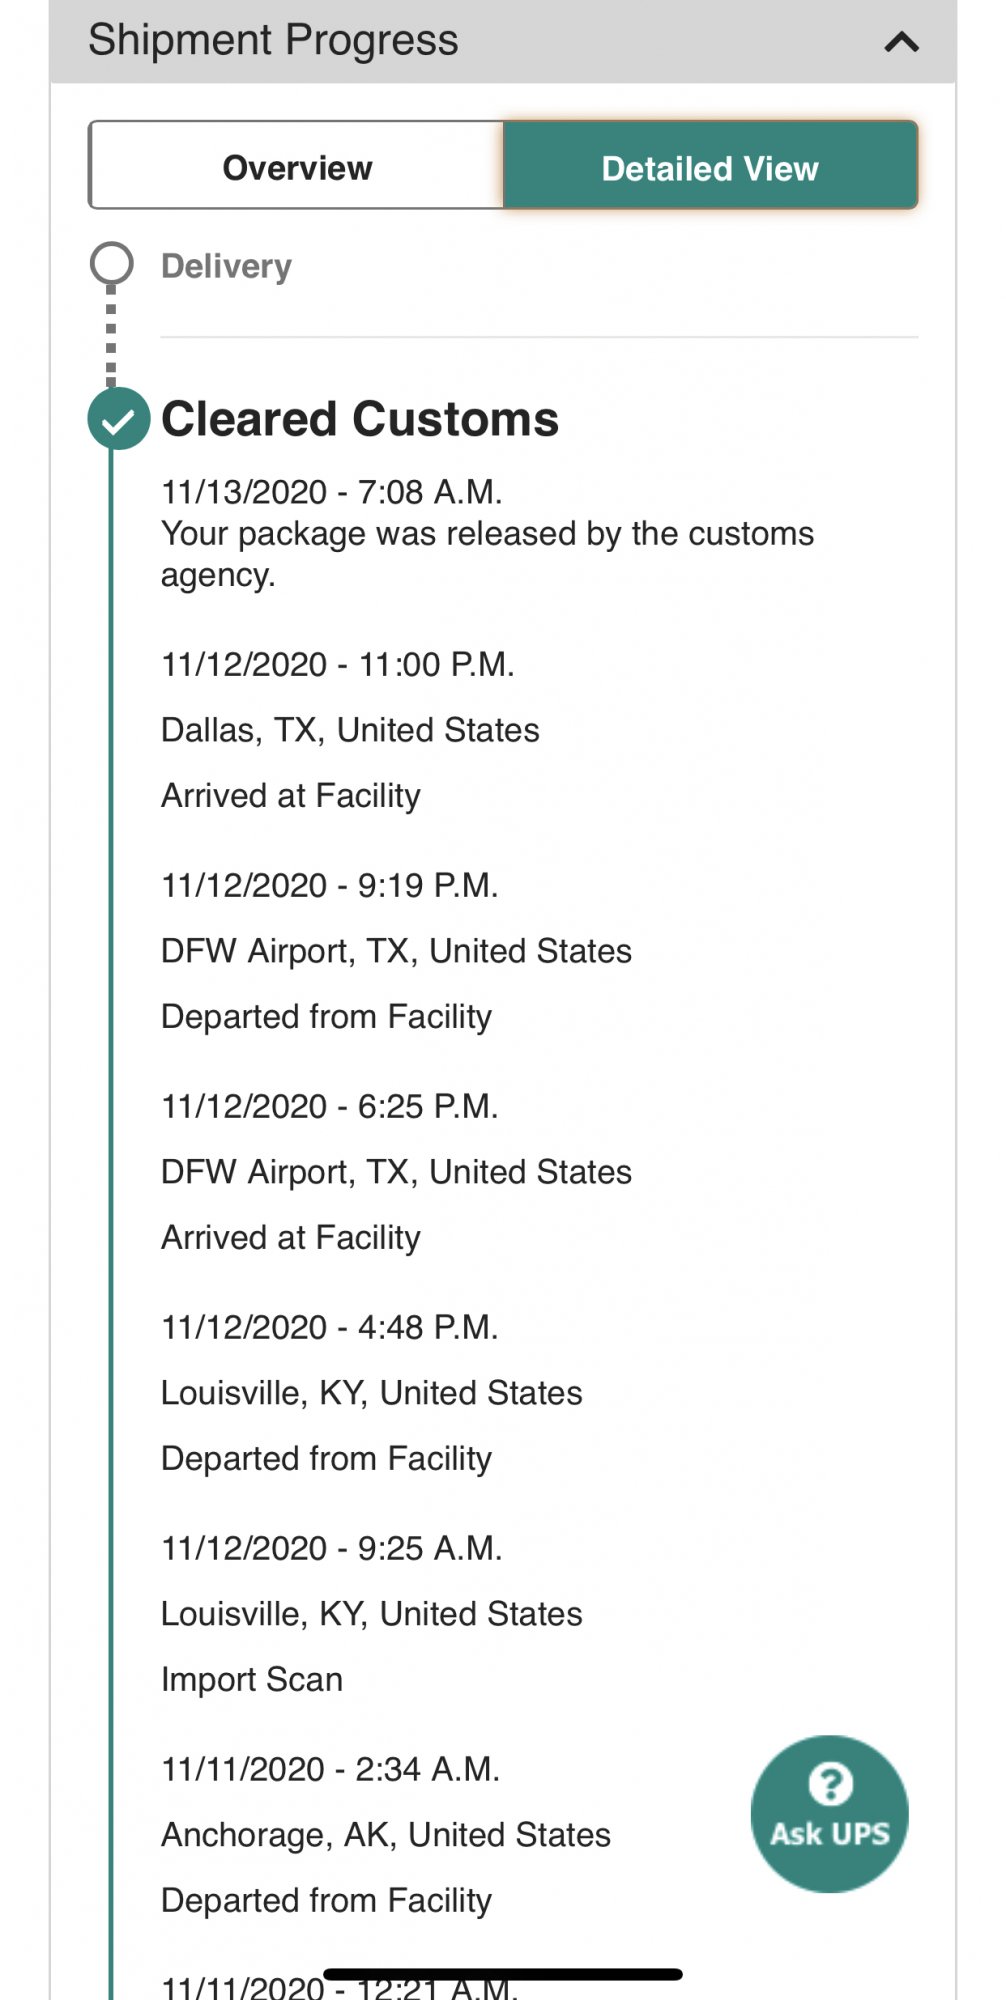This screenshot has height=2000, width=1006.
Task: Click the question mark in Ask UPS
Action: click(x=830, y=1784)
